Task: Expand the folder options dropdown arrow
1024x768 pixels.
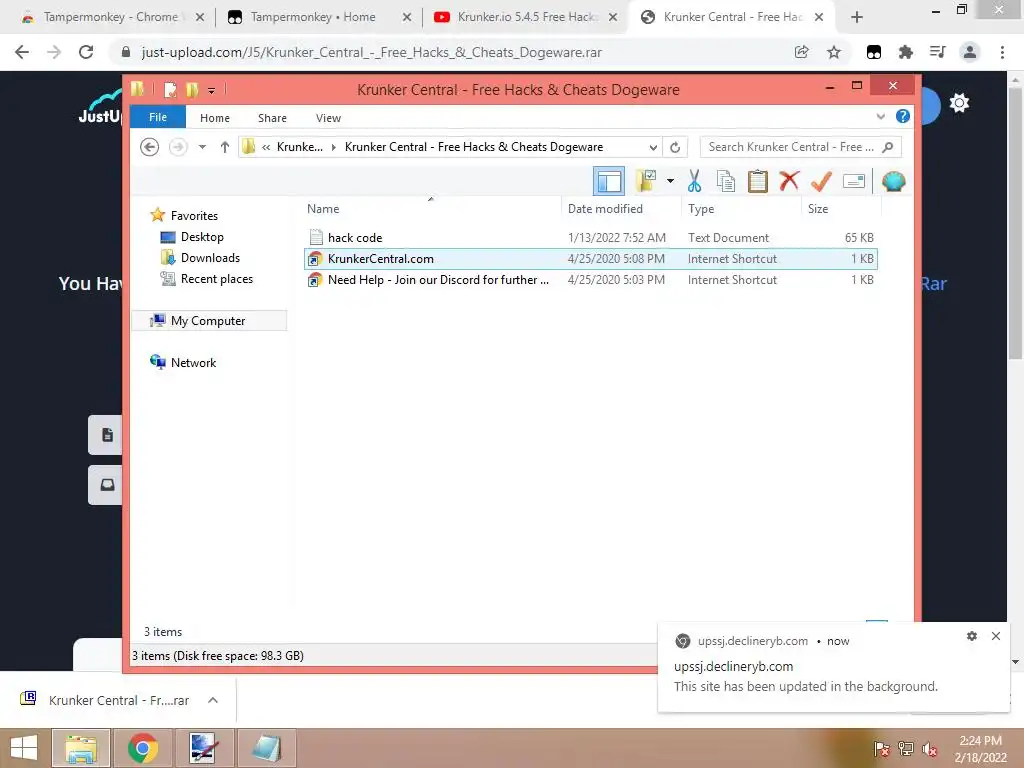Action: [670, 181]
